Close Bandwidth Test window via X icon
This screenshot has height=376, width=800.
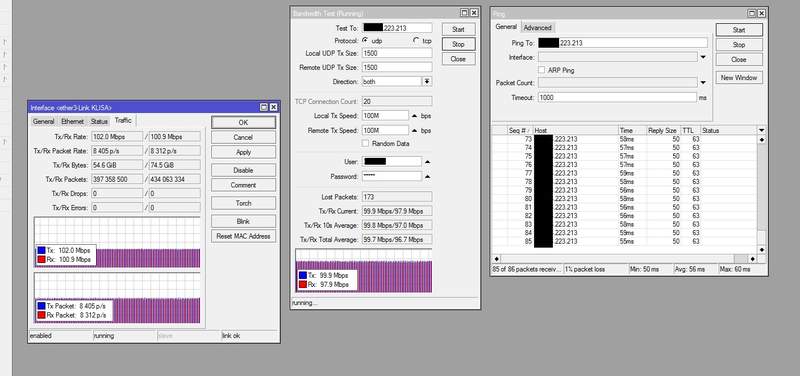point(474,13)
